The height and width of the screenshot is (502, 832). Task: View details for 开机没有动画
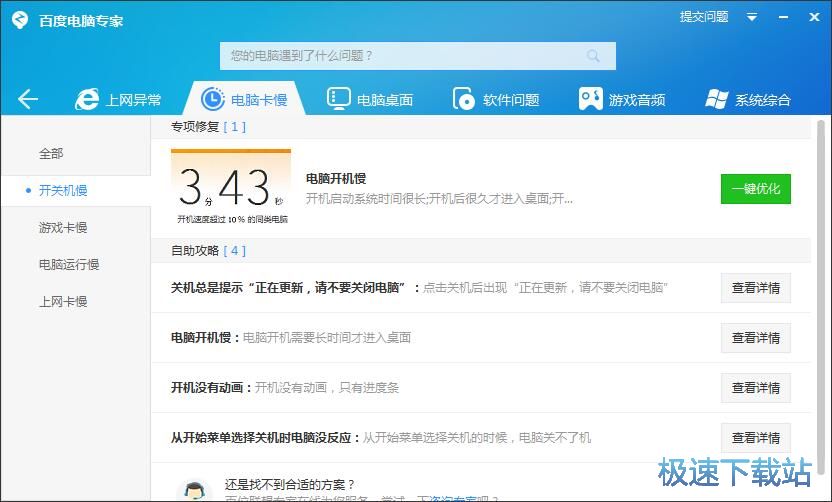(x=756, y=388)
